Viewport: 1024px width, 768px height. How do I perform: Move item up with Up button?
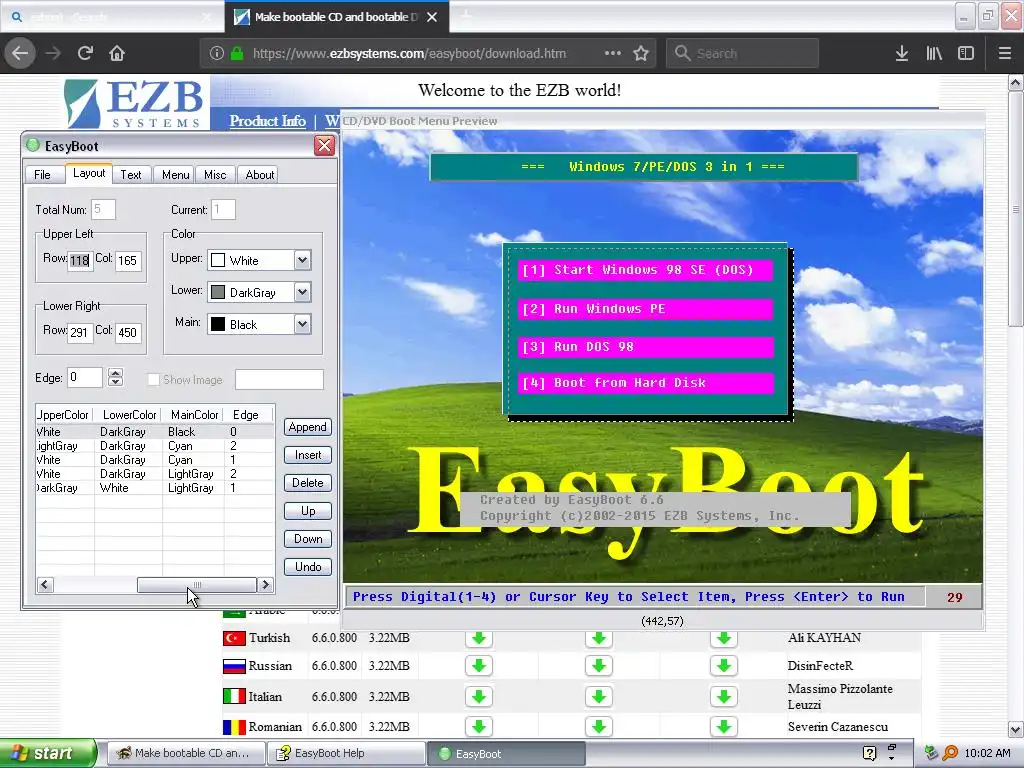tap(308, 511)
